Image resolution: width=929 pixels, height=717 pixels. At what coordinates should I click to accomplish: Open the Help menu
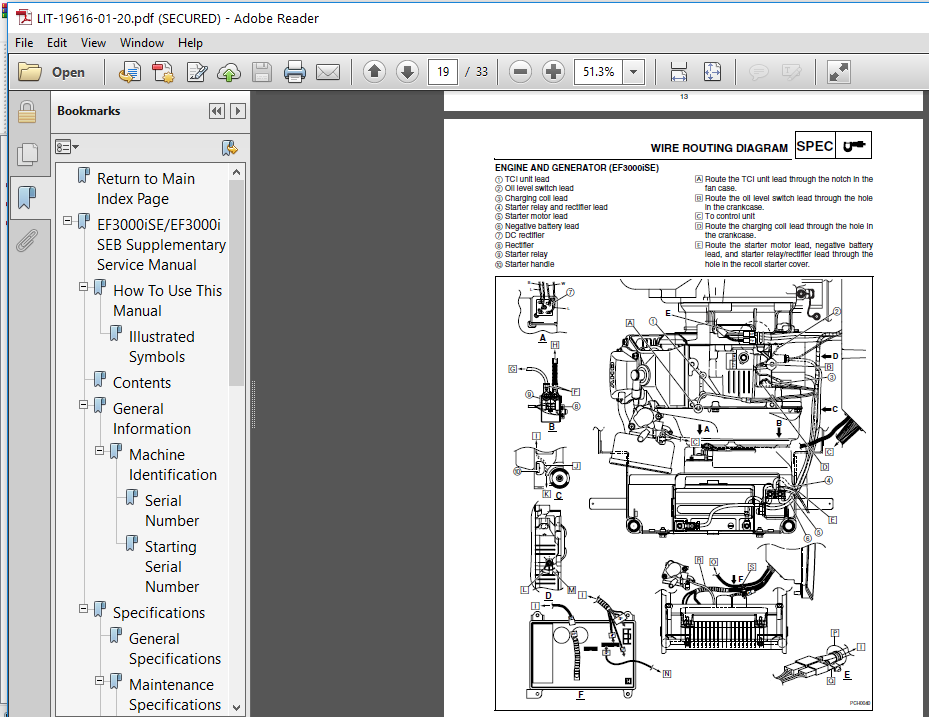coord(190,43)
